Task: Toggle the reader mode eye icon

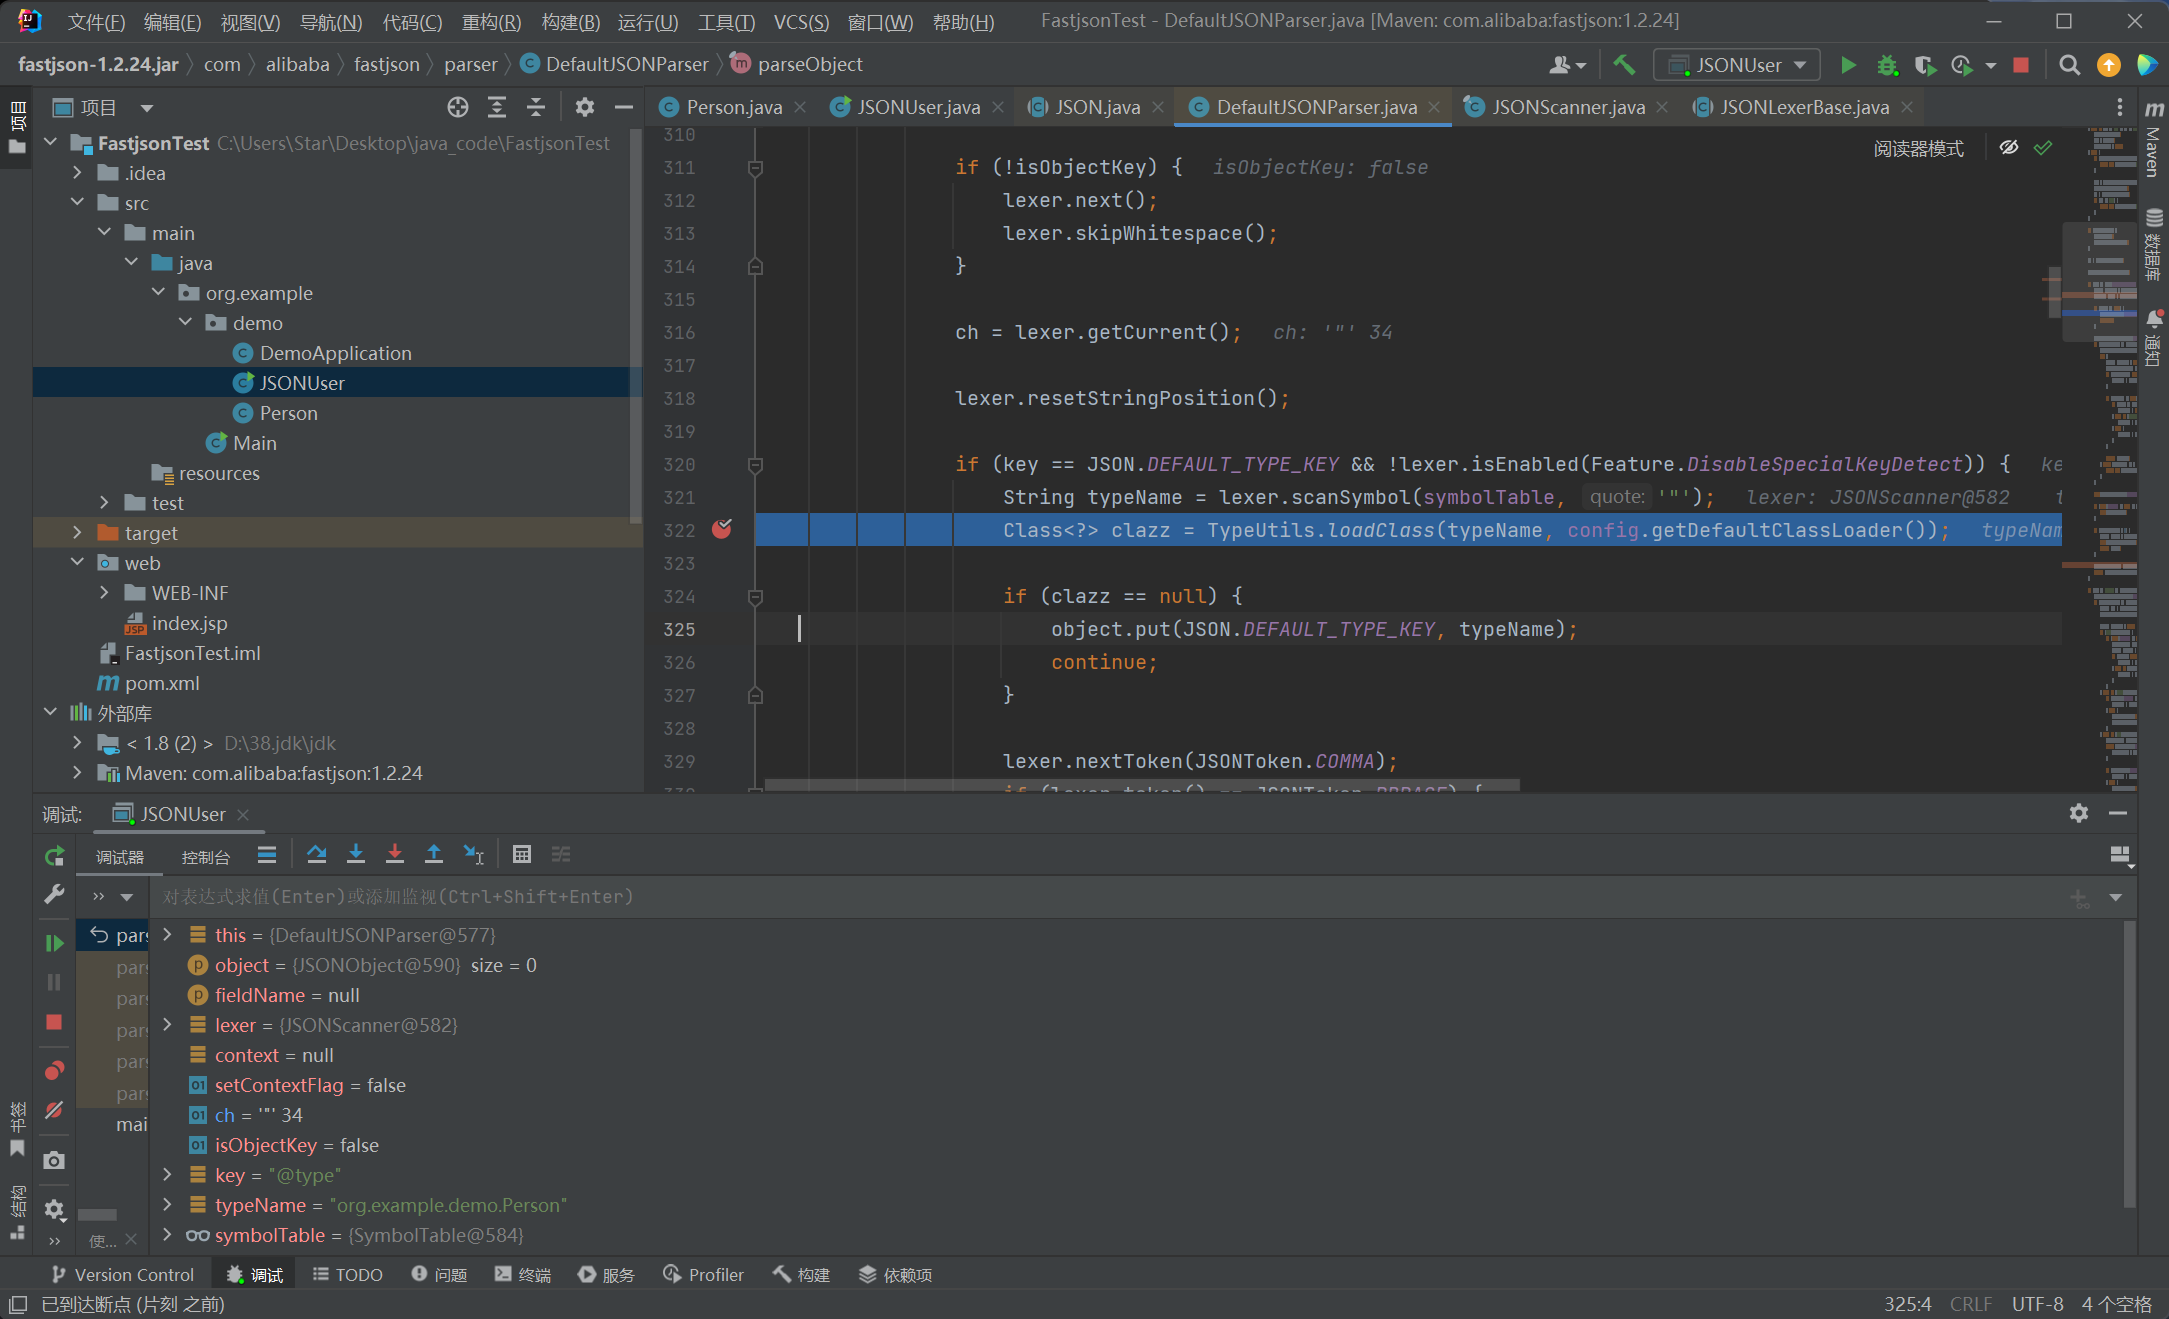Action: (2008, 148)
